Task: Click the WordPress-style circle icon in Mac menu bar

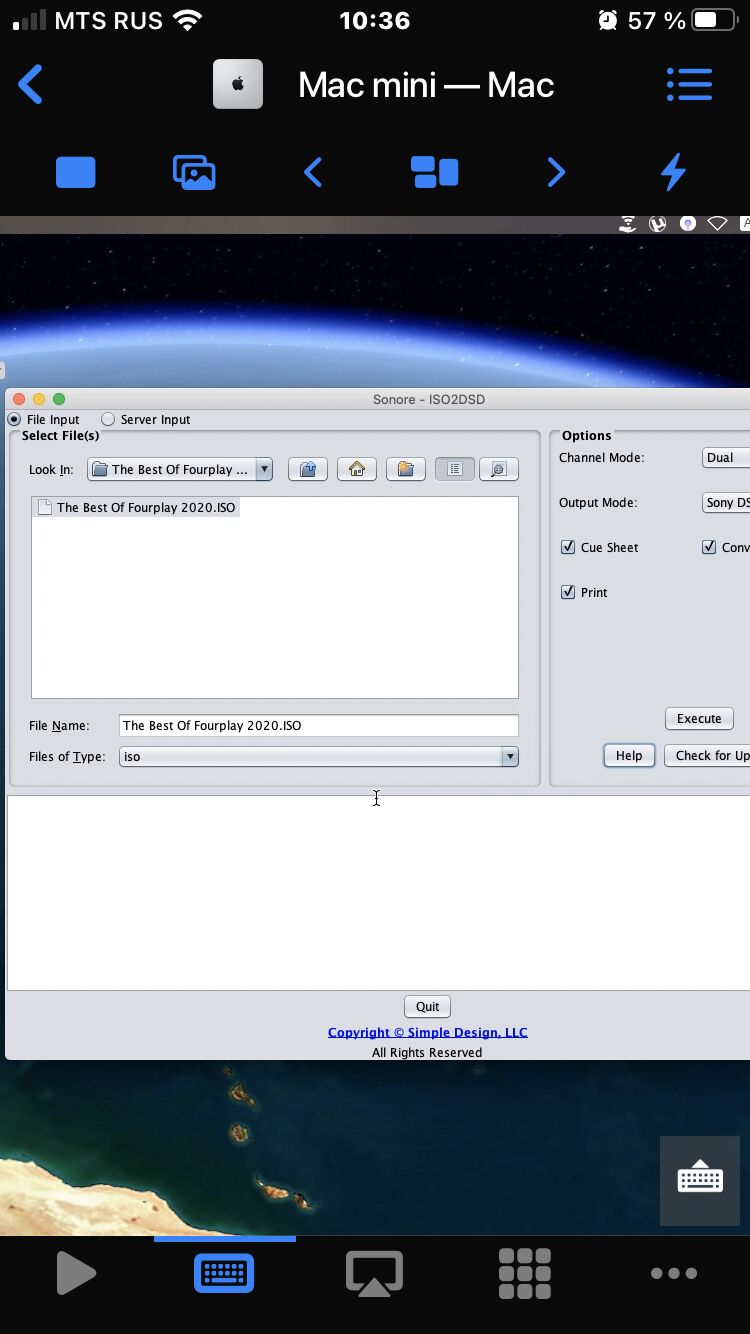Action: point(658,224)
